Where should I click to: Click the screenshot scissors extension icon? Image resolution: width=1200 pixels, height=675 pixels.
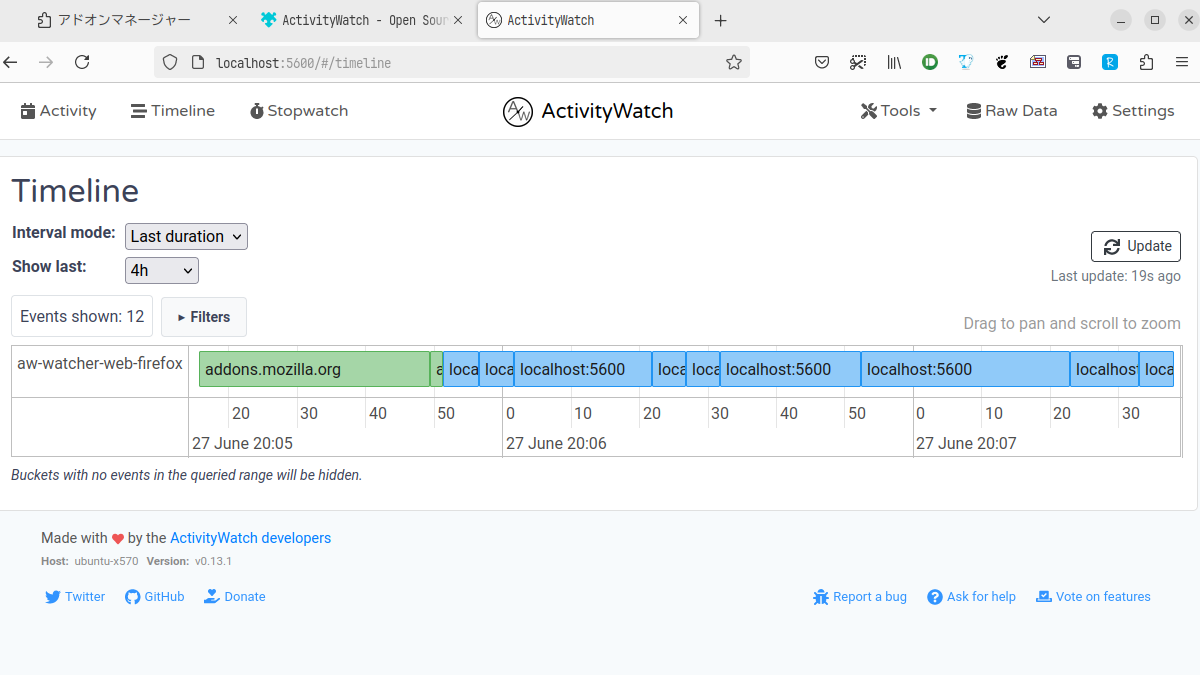(x=858, y=62)
